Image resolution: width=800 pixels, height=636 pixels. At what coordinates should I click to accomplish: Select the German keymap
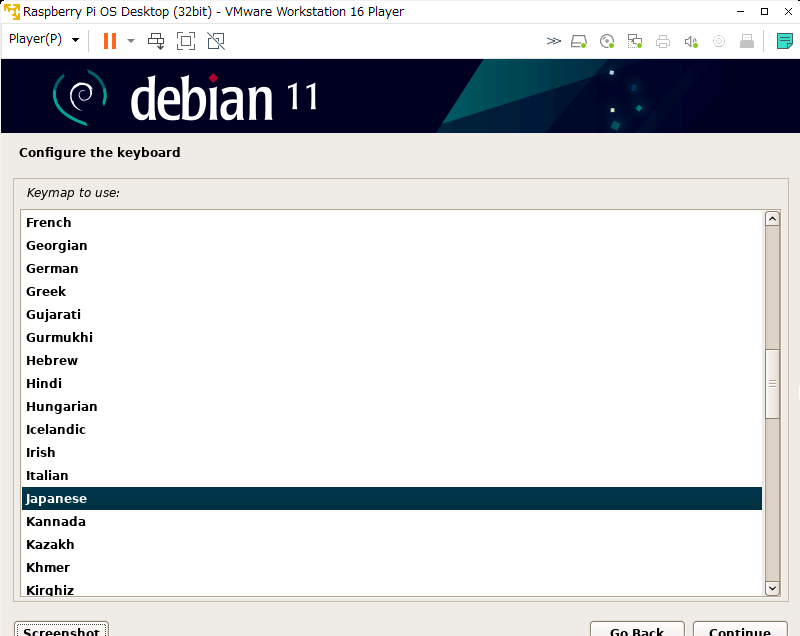click(x=392, y=268)
